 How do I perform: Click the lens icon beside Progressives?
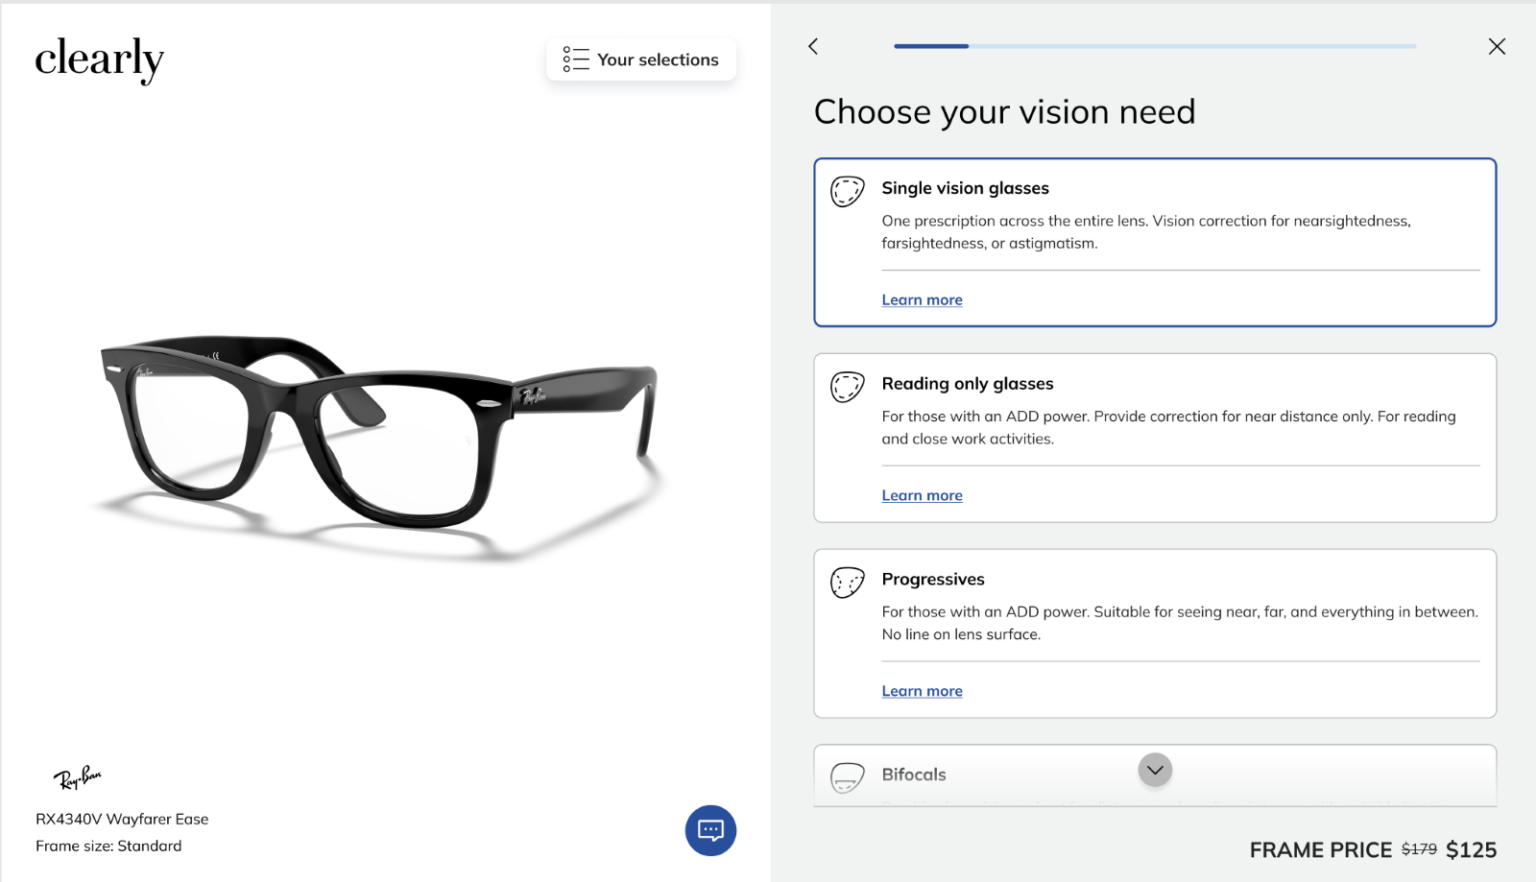847,581
